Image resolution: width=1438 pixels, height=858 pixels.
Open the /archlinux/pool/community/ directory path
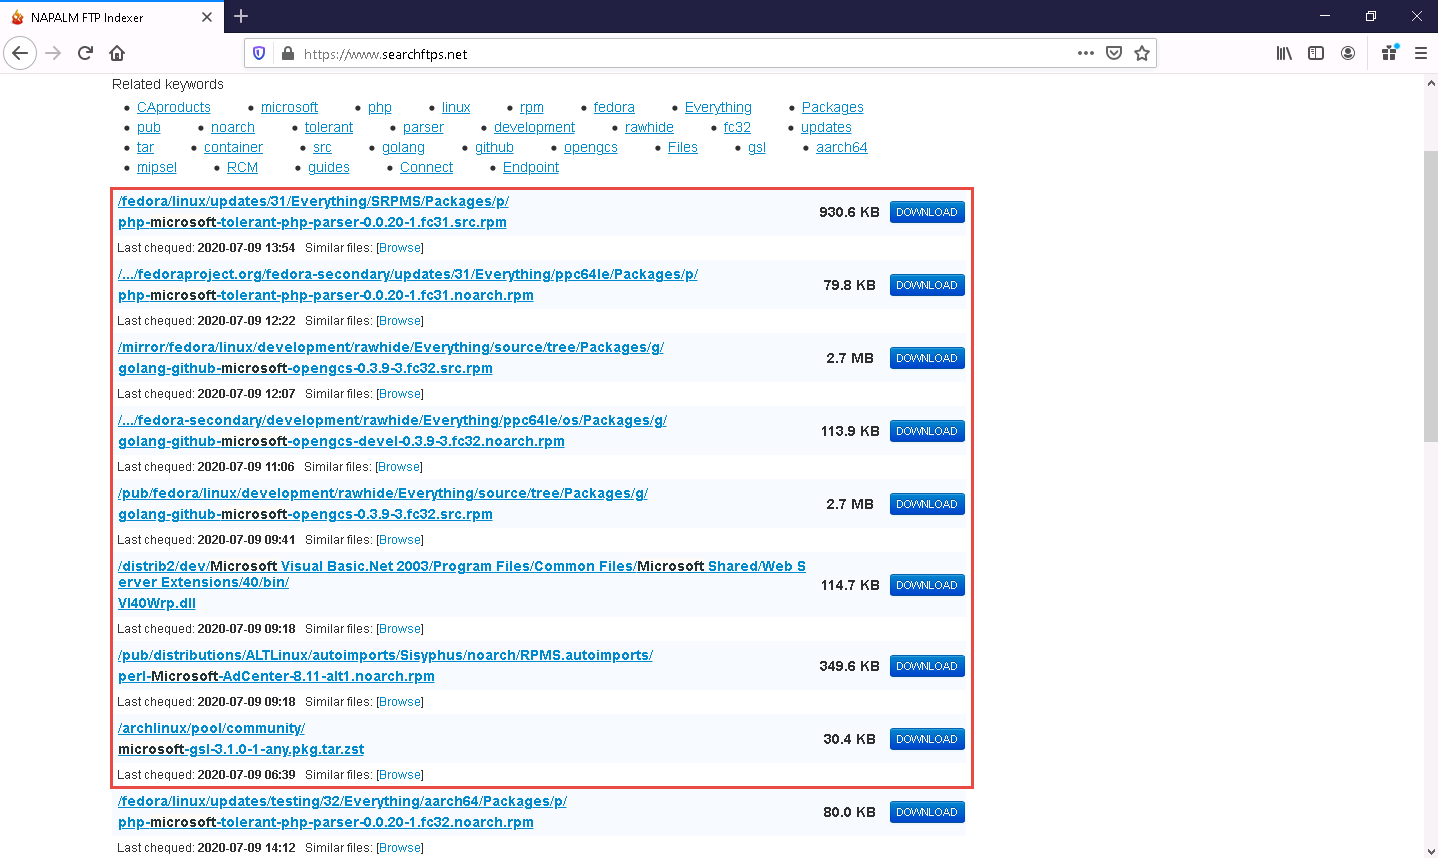click(211, 728)
